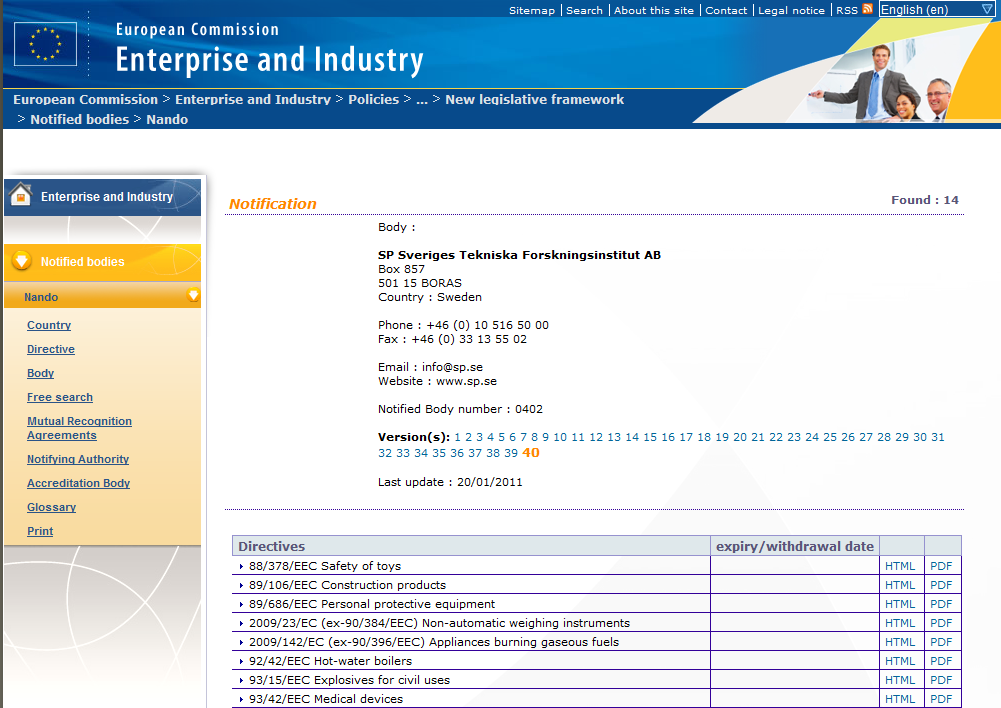Click the EU flag logo
This screenshot has width=1001, height=708.
click(x=45, y=44)
